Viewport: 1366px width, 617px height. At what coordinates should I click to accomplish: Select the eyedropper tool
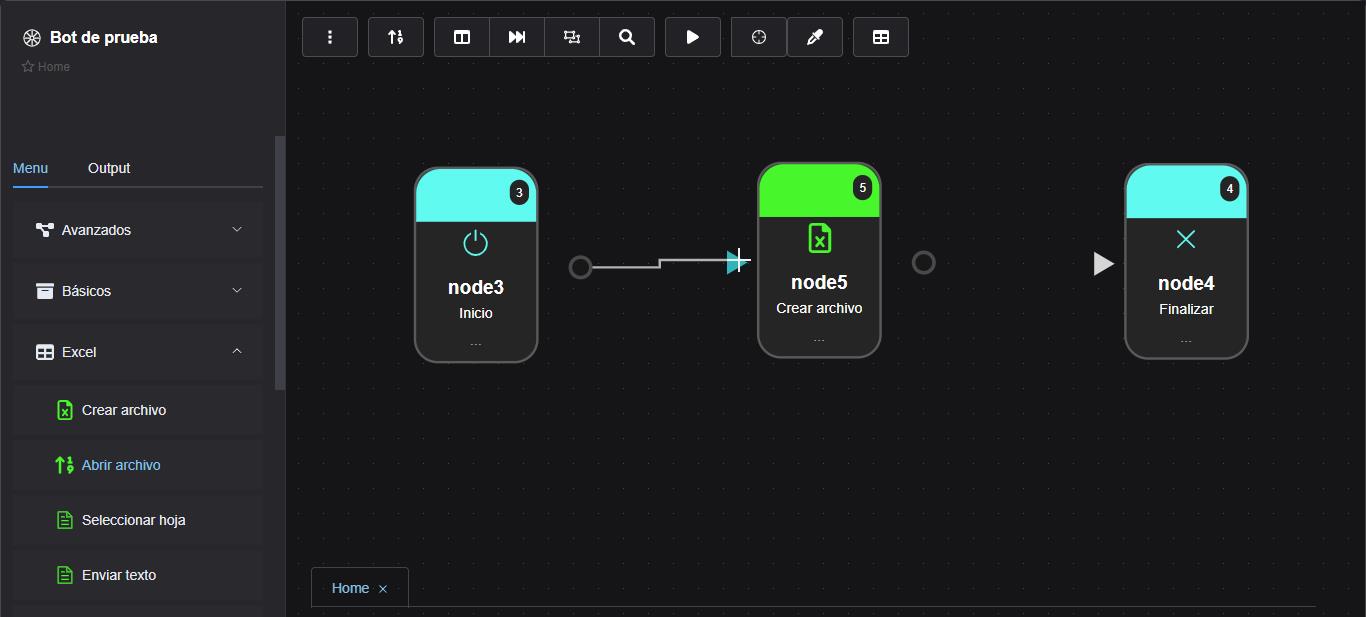[815, 37]
